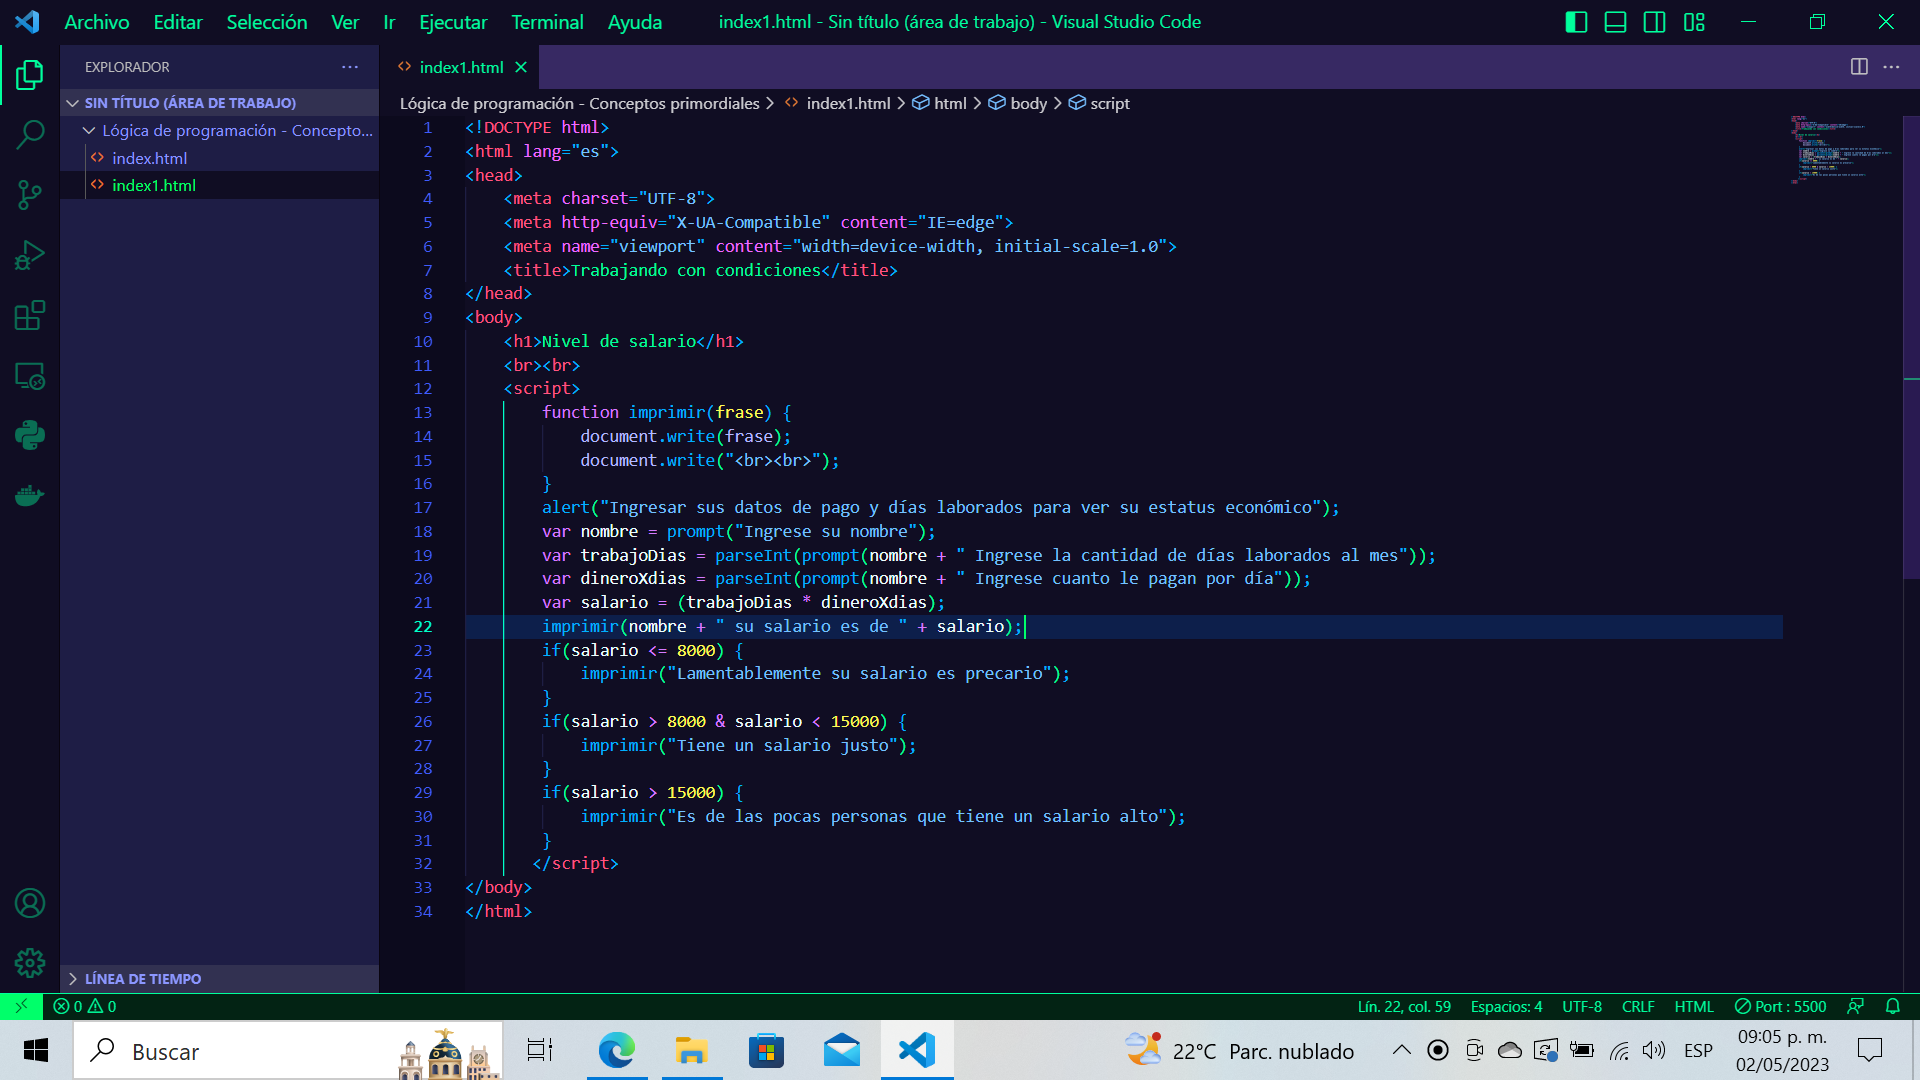Open errors and warnings count in status bar
Viewport: 1920px width, 1080px height.
[85, 1006]
